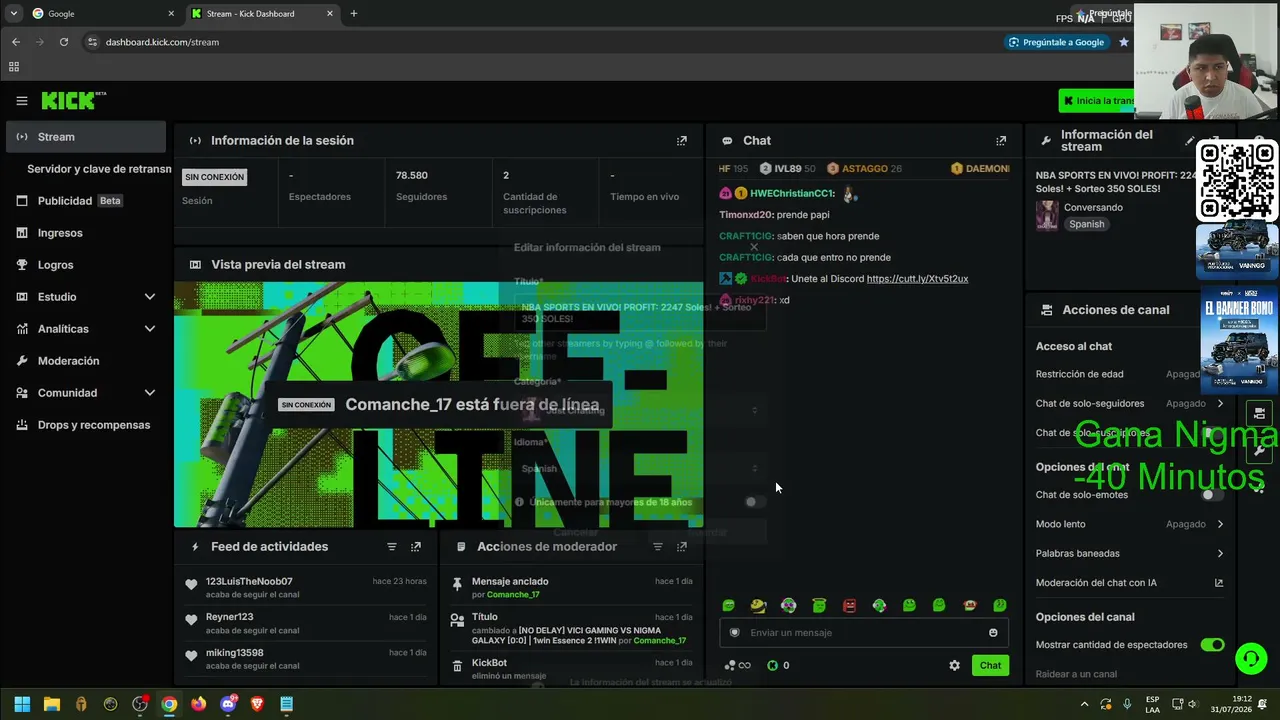The width and height of the screenshot is (1280, 720).
Task: Click the Enviar un mensaje input field
Action: (x=863, y=633)
